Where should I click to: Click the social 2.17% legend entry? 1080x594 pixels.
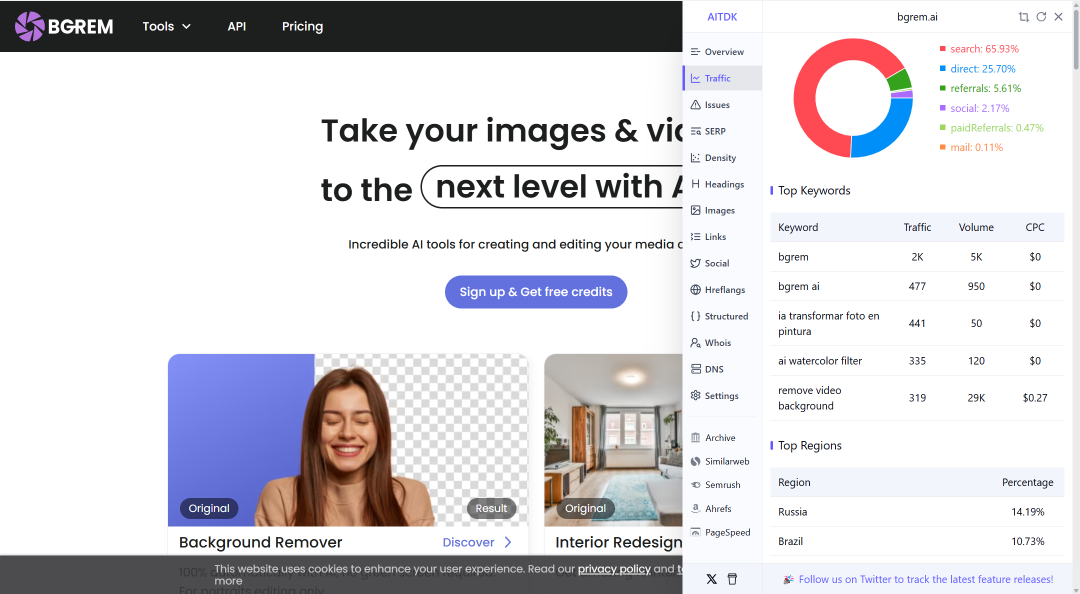tap(975, 108)
